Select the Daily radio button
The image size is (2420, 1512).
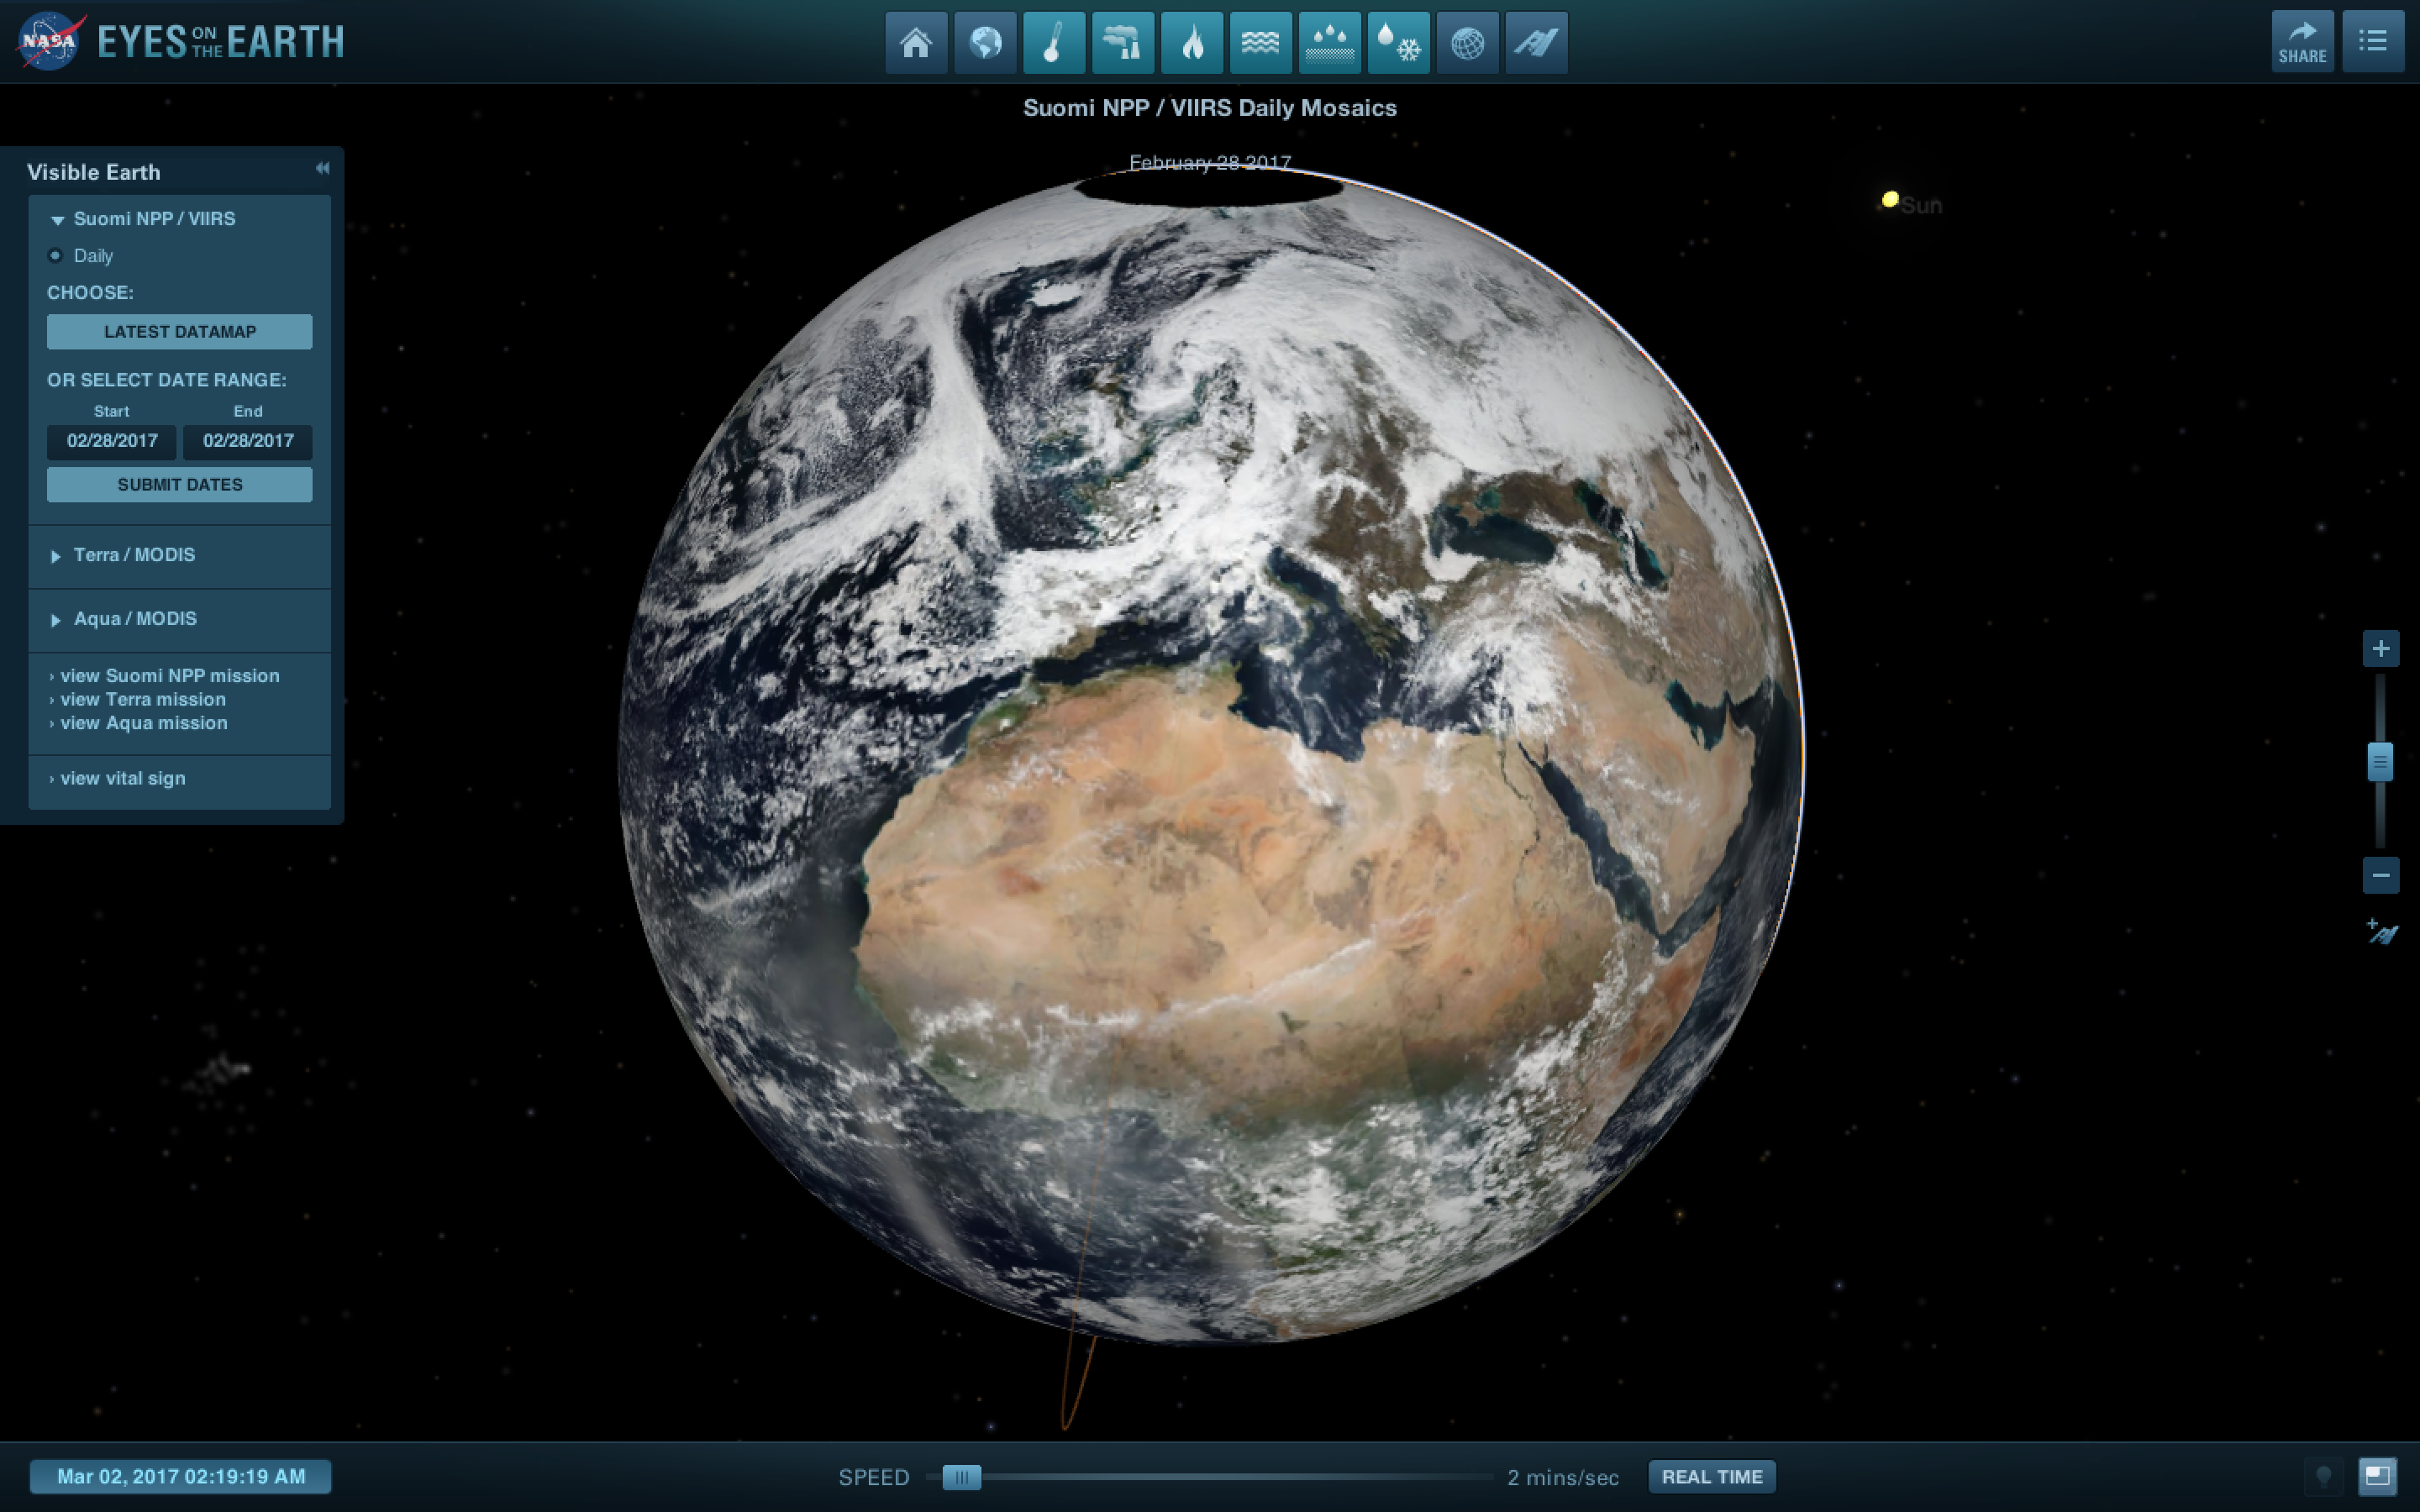tap(56, 256)
